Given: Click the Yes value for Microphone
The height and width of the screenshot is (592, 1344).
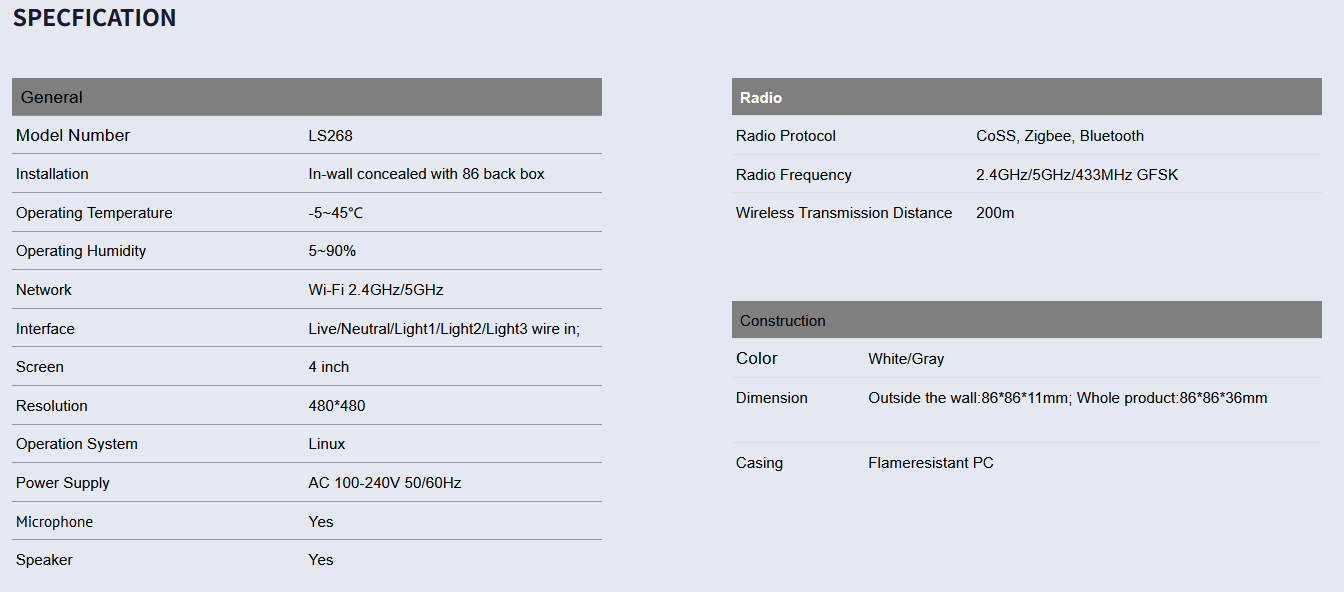Looking at the screenshot, I should click(321, 522).
